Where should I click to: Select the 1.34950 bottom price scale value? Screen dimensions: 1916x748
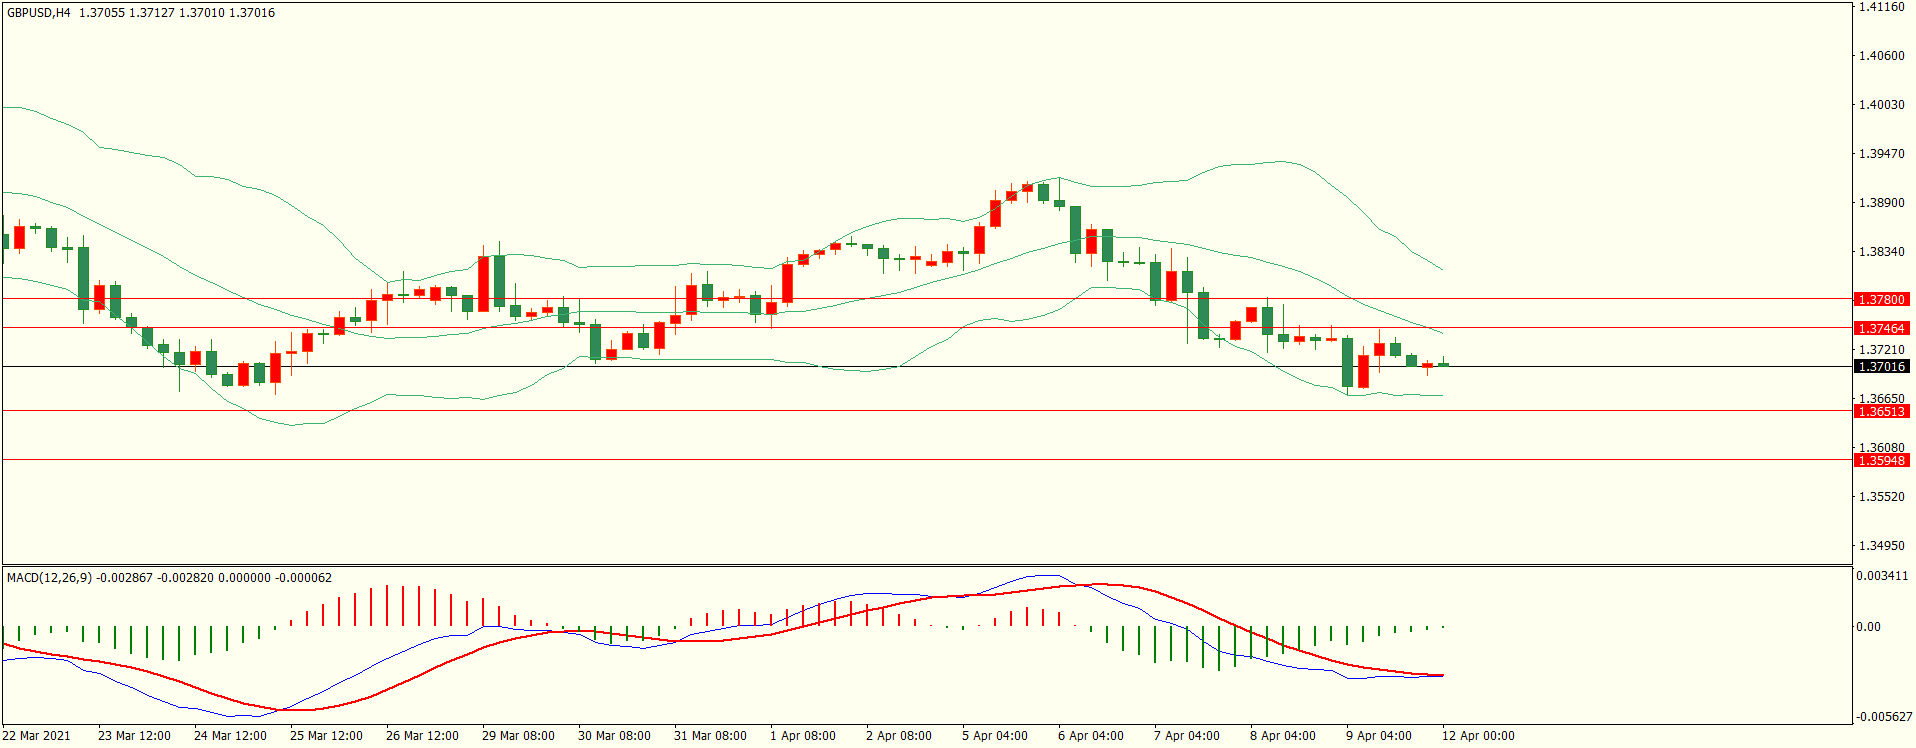pos(1881,546)
